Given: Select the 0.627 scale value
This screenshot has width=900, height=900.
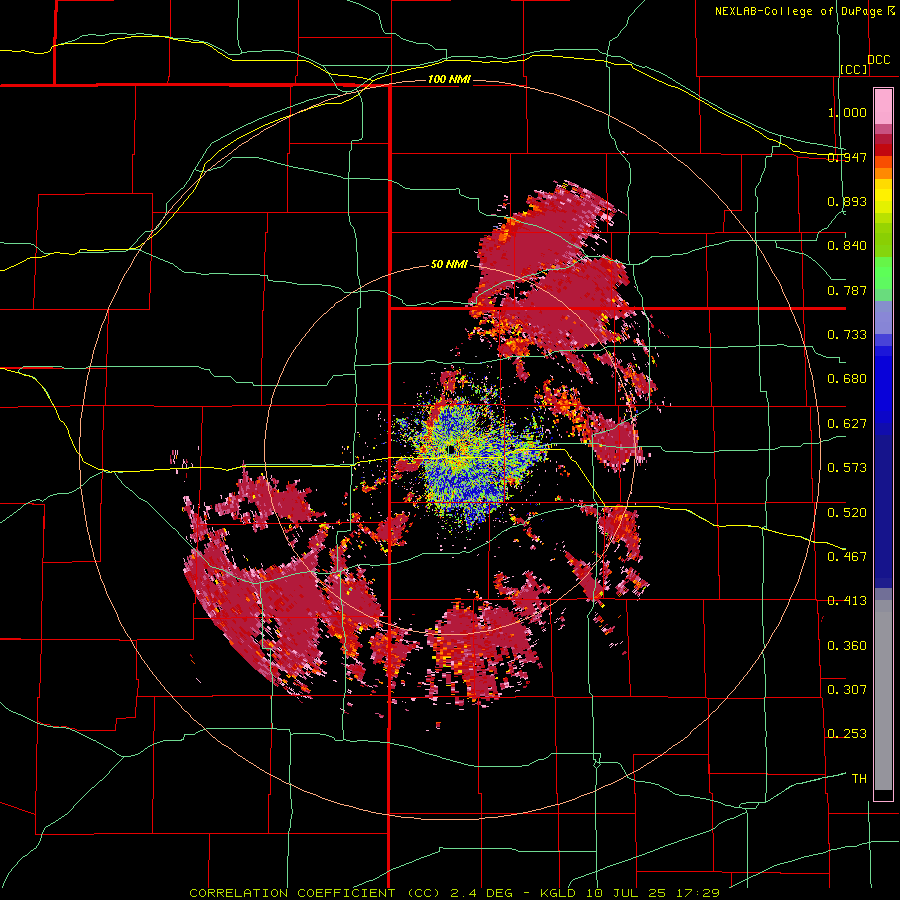Looking at the screenshot, I should point(847,424).
